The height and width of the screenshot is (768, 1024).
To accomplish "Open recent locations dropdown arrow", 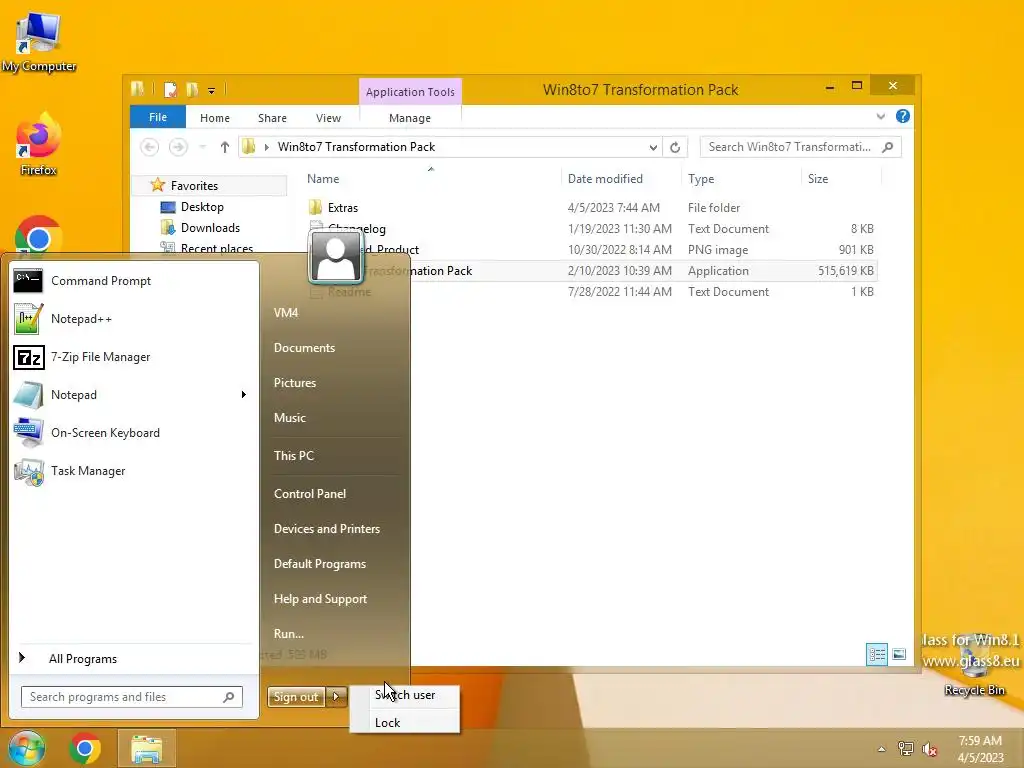I will pos(202,147).
